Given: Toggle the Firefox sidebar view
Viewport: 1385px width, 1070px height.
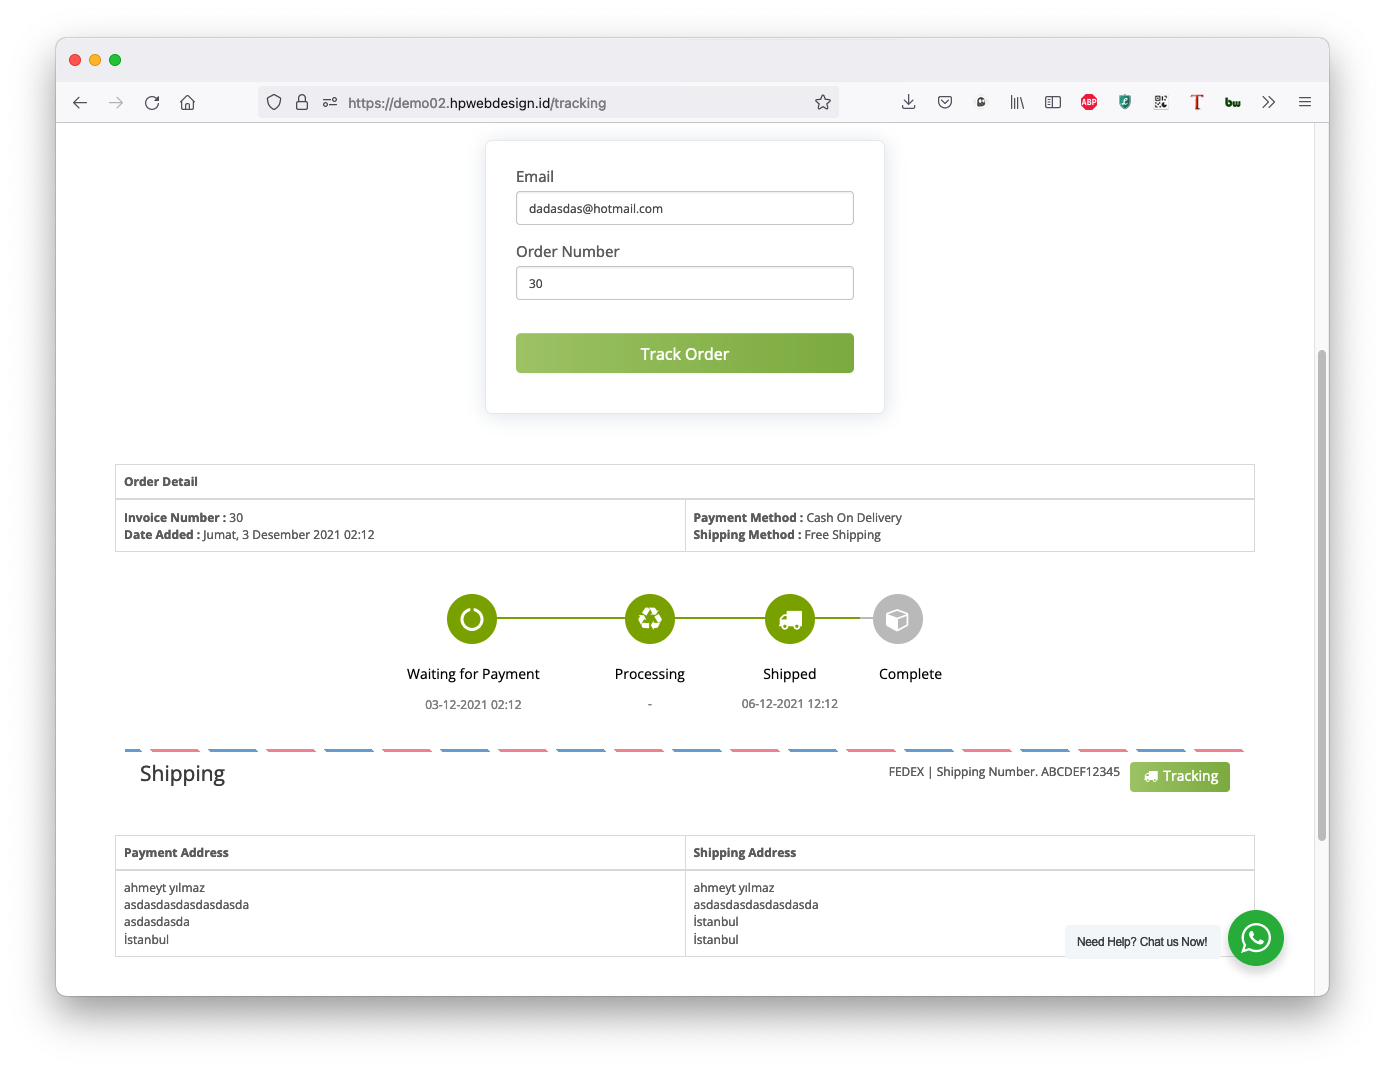Looking at the screenshot, I should 1053,102.
